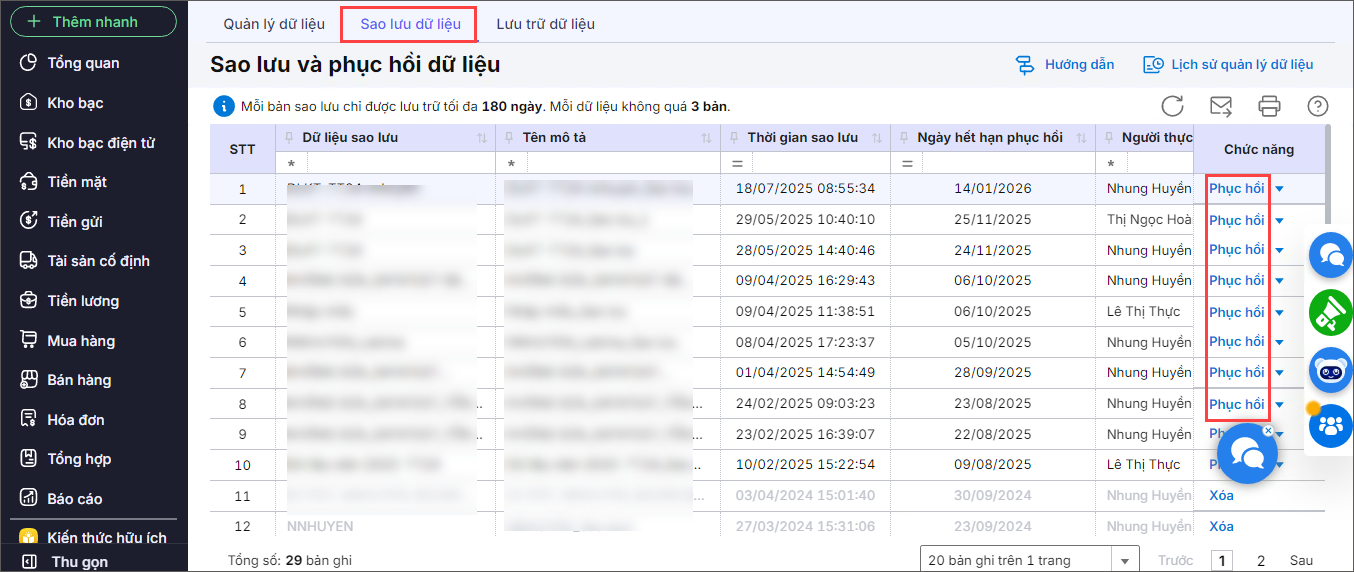Open filter operator for Ngày hết hạn column
1354x572 pixels.
point(908,163)
